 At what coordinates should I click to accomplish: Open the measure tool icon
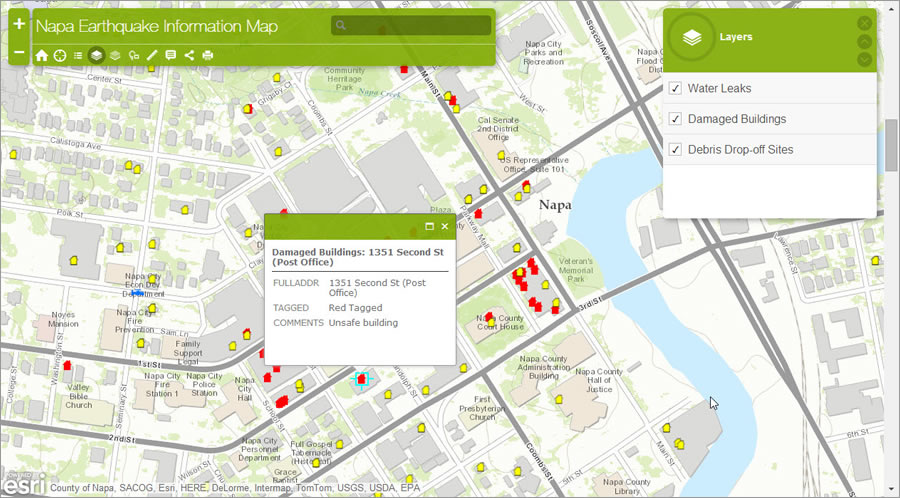coord(134,55)
